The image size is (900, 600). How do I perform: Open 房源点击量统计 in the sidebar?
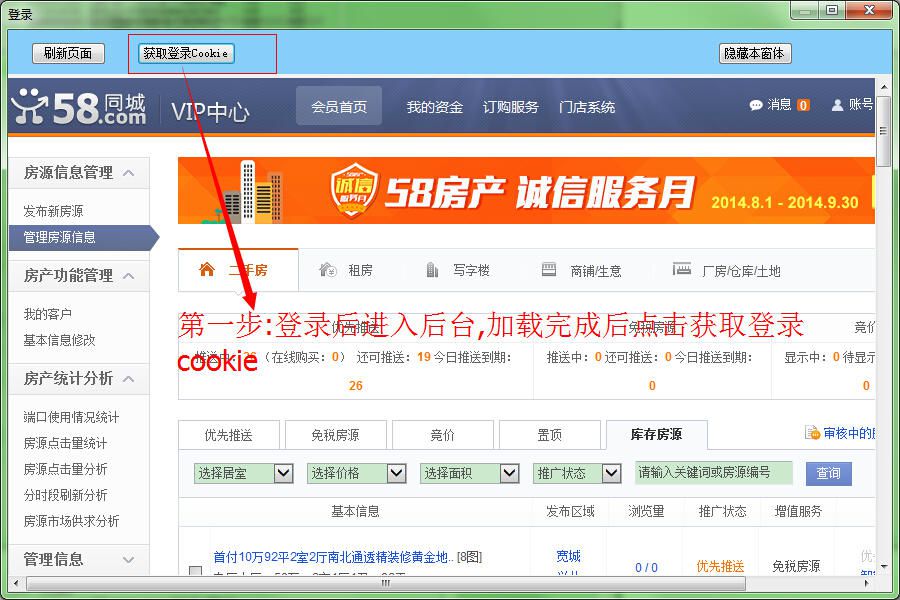[65, 443]
